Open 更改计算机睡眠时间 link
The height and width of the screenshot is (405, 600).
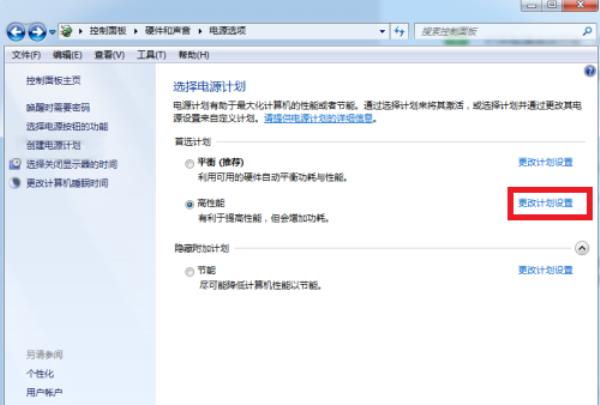[x=67, y=183]
